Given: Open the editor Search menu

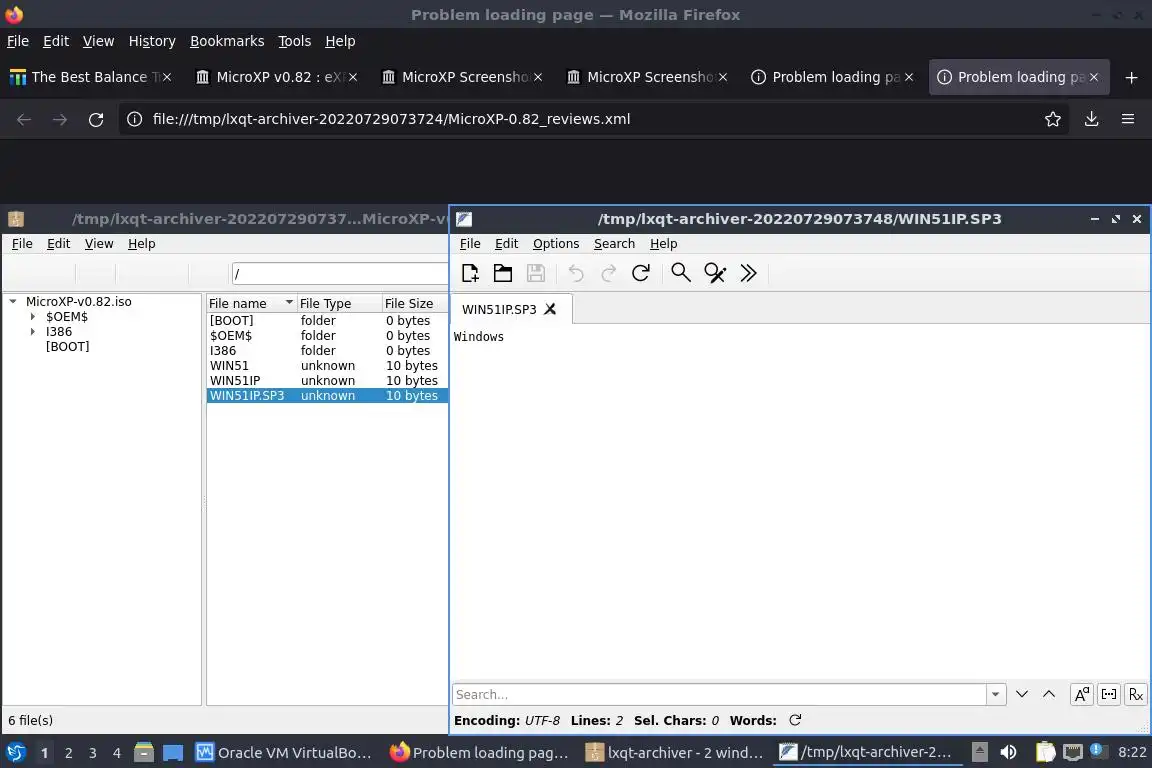Looking at the screenshot, I should coord(614,244).
